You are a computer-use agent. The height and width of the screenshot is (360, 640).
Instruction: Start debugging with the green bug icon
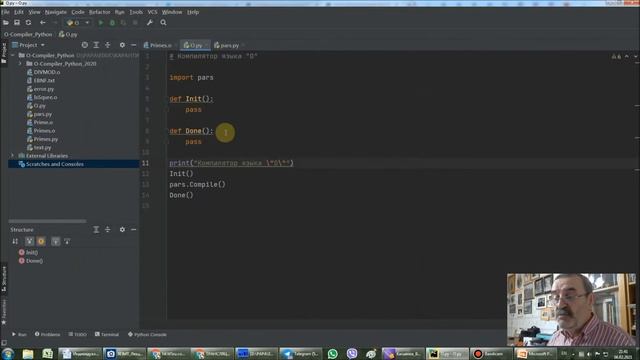pyautogui.click(x=112, y=22)
